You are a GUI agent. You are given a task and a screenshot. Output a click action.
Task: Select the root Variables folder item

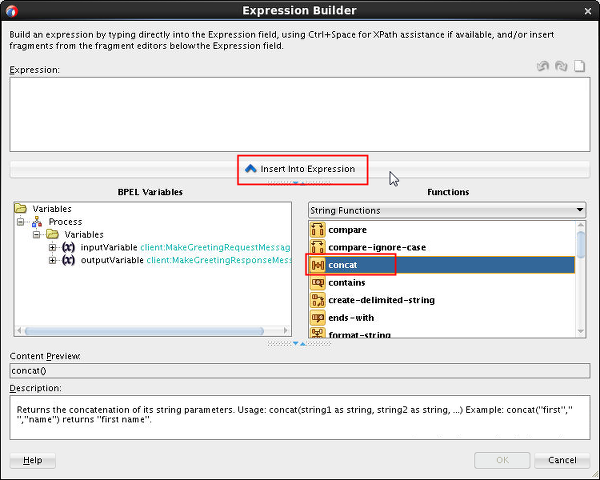[x=52, y=209]
